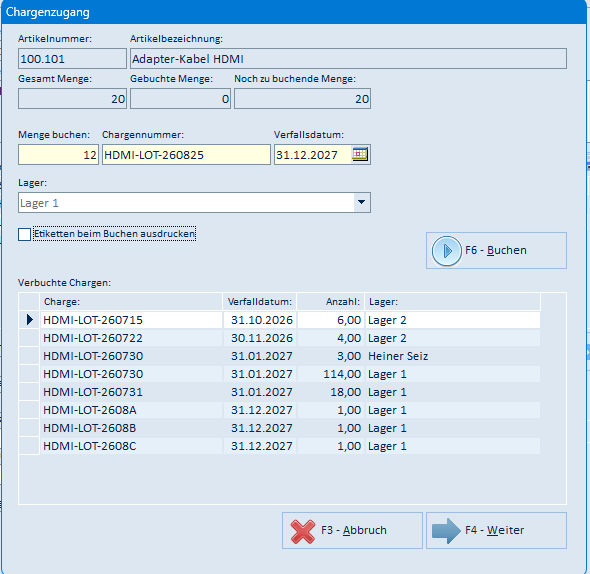The image size is (590, 574).
Task: Expand the Lager dropdown arrow
Action: tap(361, 202)
